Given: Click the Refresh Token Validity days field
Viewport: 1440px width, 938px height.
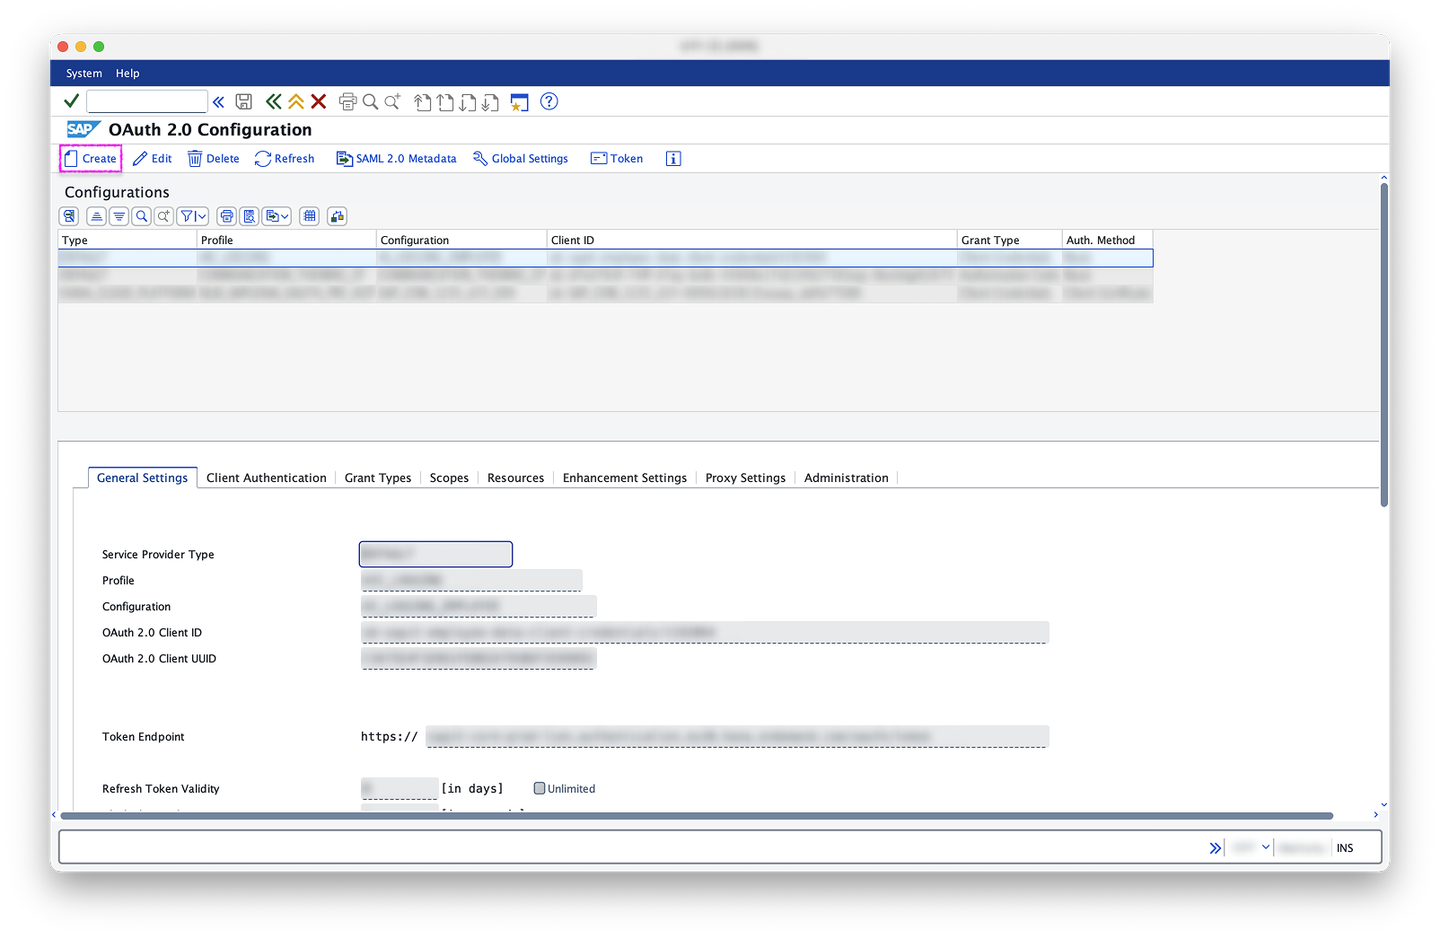Looking at the screenshot, I should [399, 788].
